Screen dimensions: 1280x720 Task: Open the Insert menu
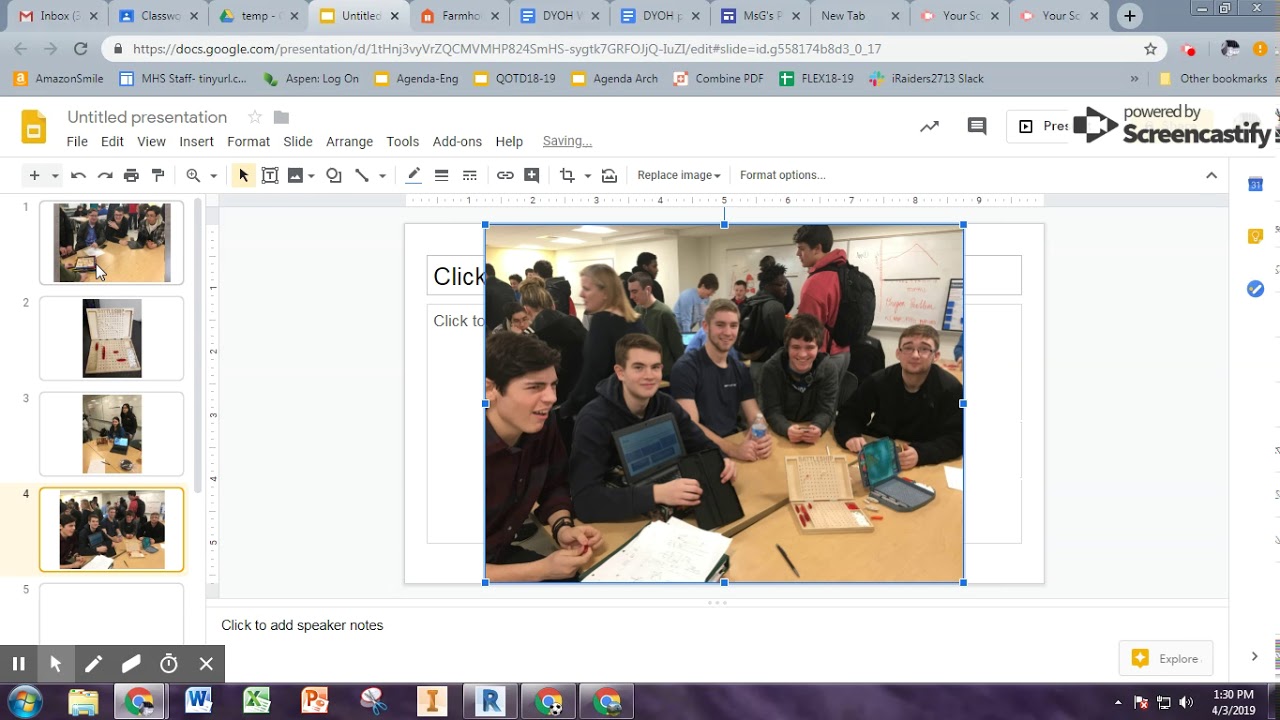point(196,142)
